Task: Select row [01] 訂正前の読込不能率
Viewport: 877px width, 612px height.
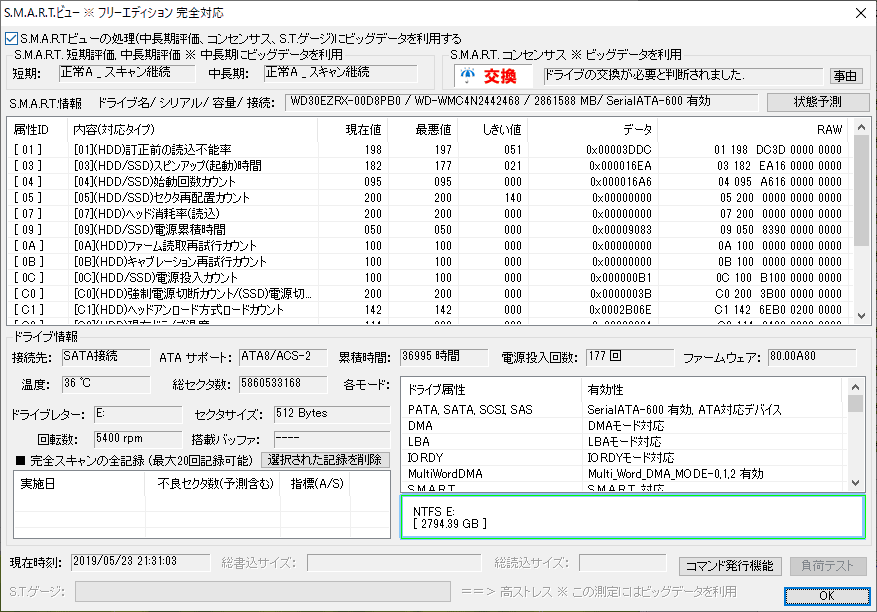Action: (x=428, y=150)
